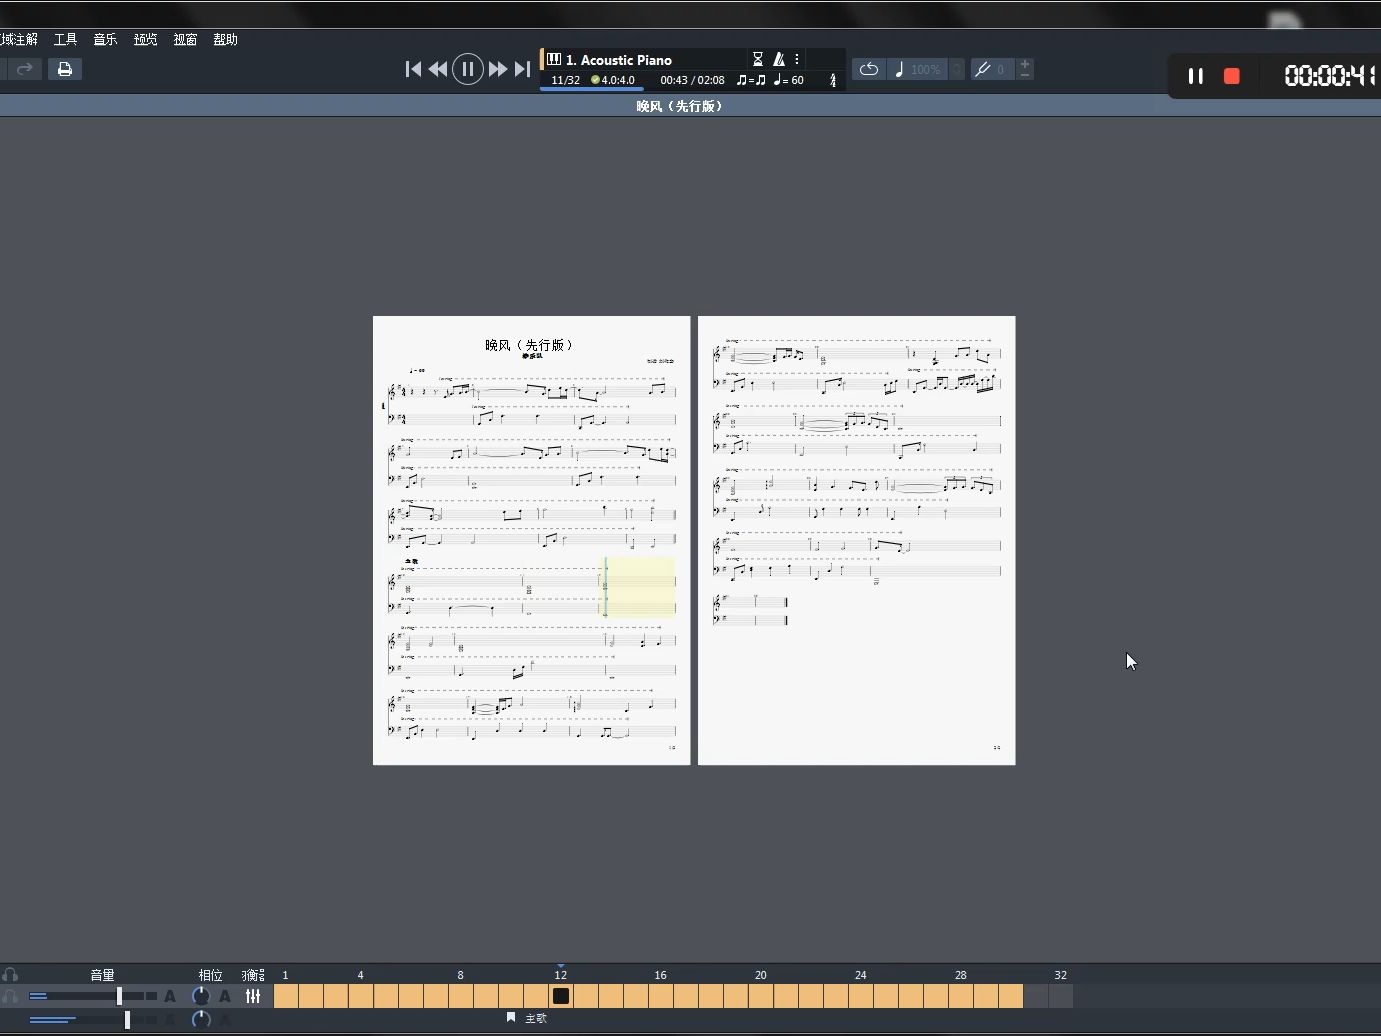Image resolution: width=1381 pixels, height=1036 pixels.
Task: Select bar 1 in the timeline
Action: (286, 996)
